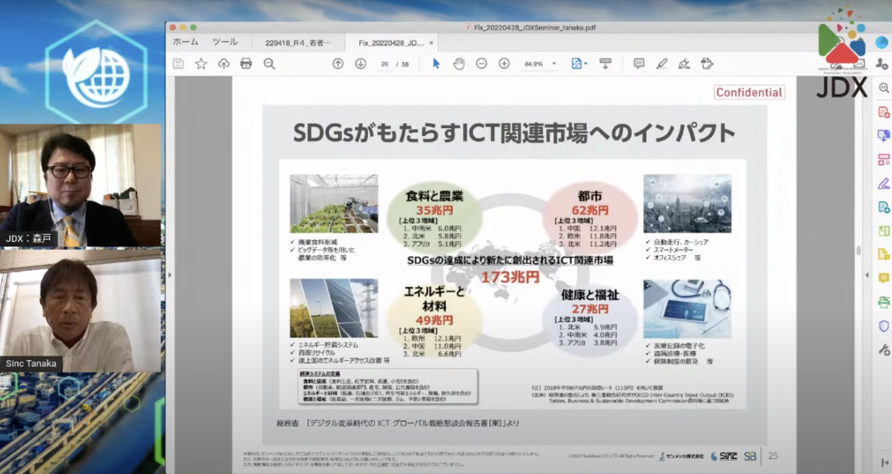Open the green Compare Files sidebar tool
Viewport: 892px width, 474px height.
click(x=883, y=230)
